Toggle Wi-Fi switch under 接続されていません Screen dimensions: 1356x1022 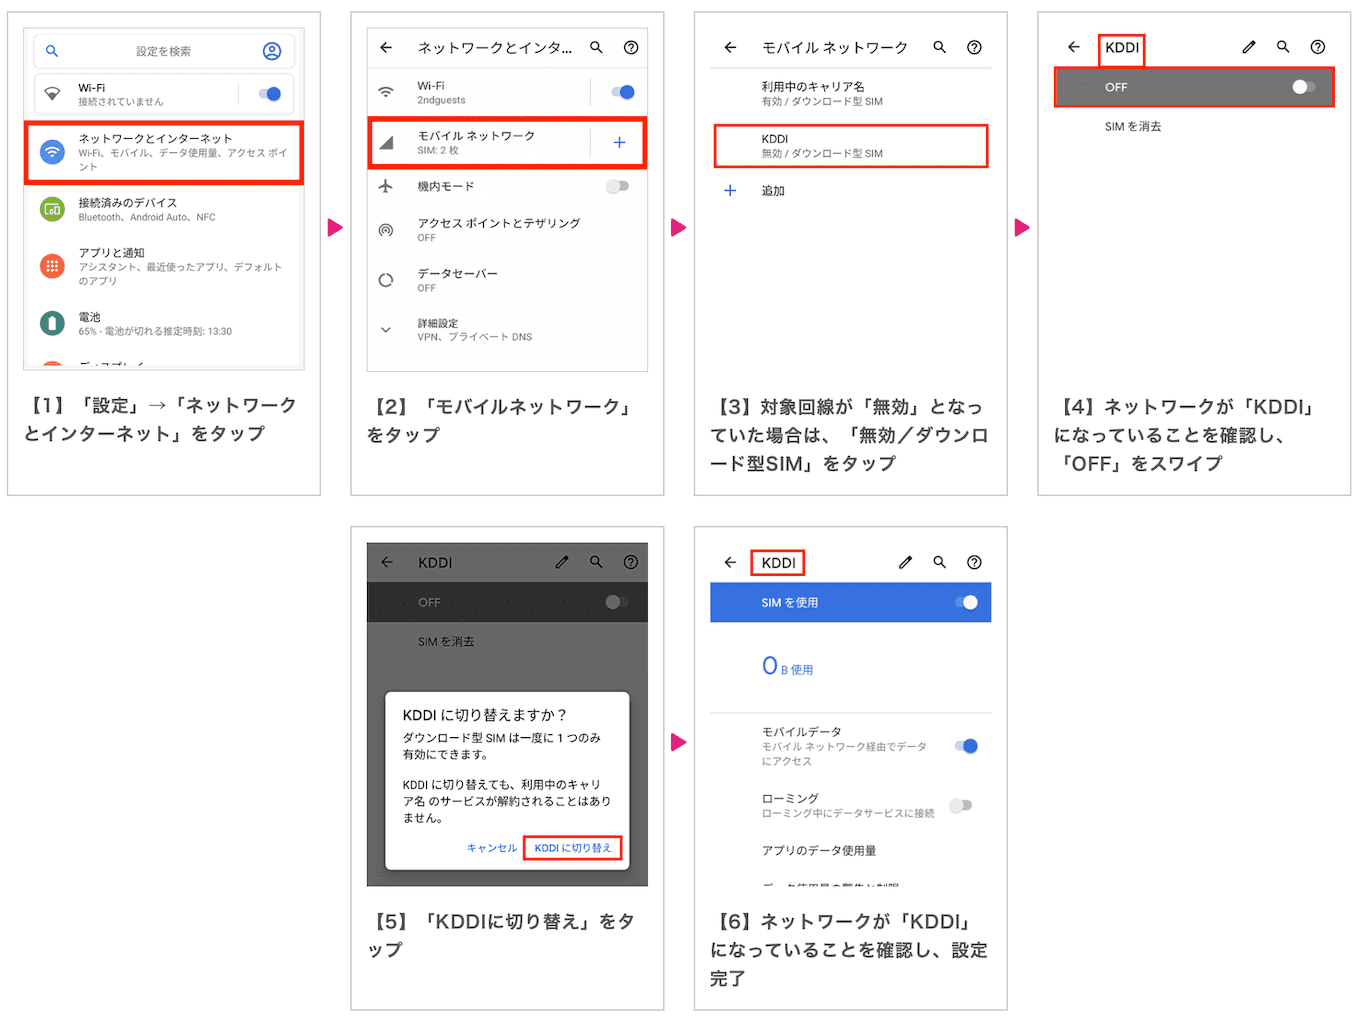[x=270, y=94]
